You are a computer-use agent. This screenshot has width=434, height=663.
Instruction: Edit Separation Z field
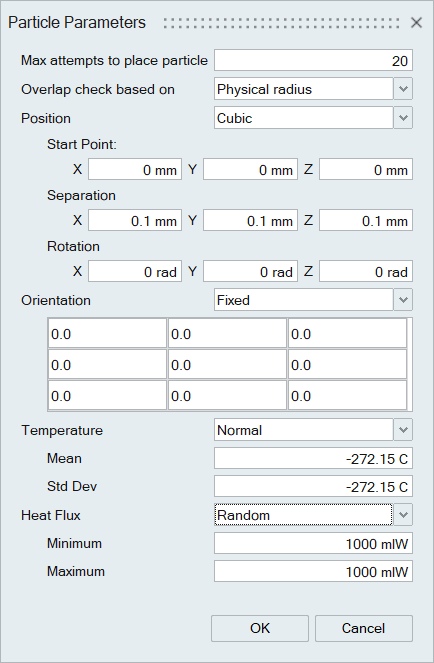(x=366, y=220)
